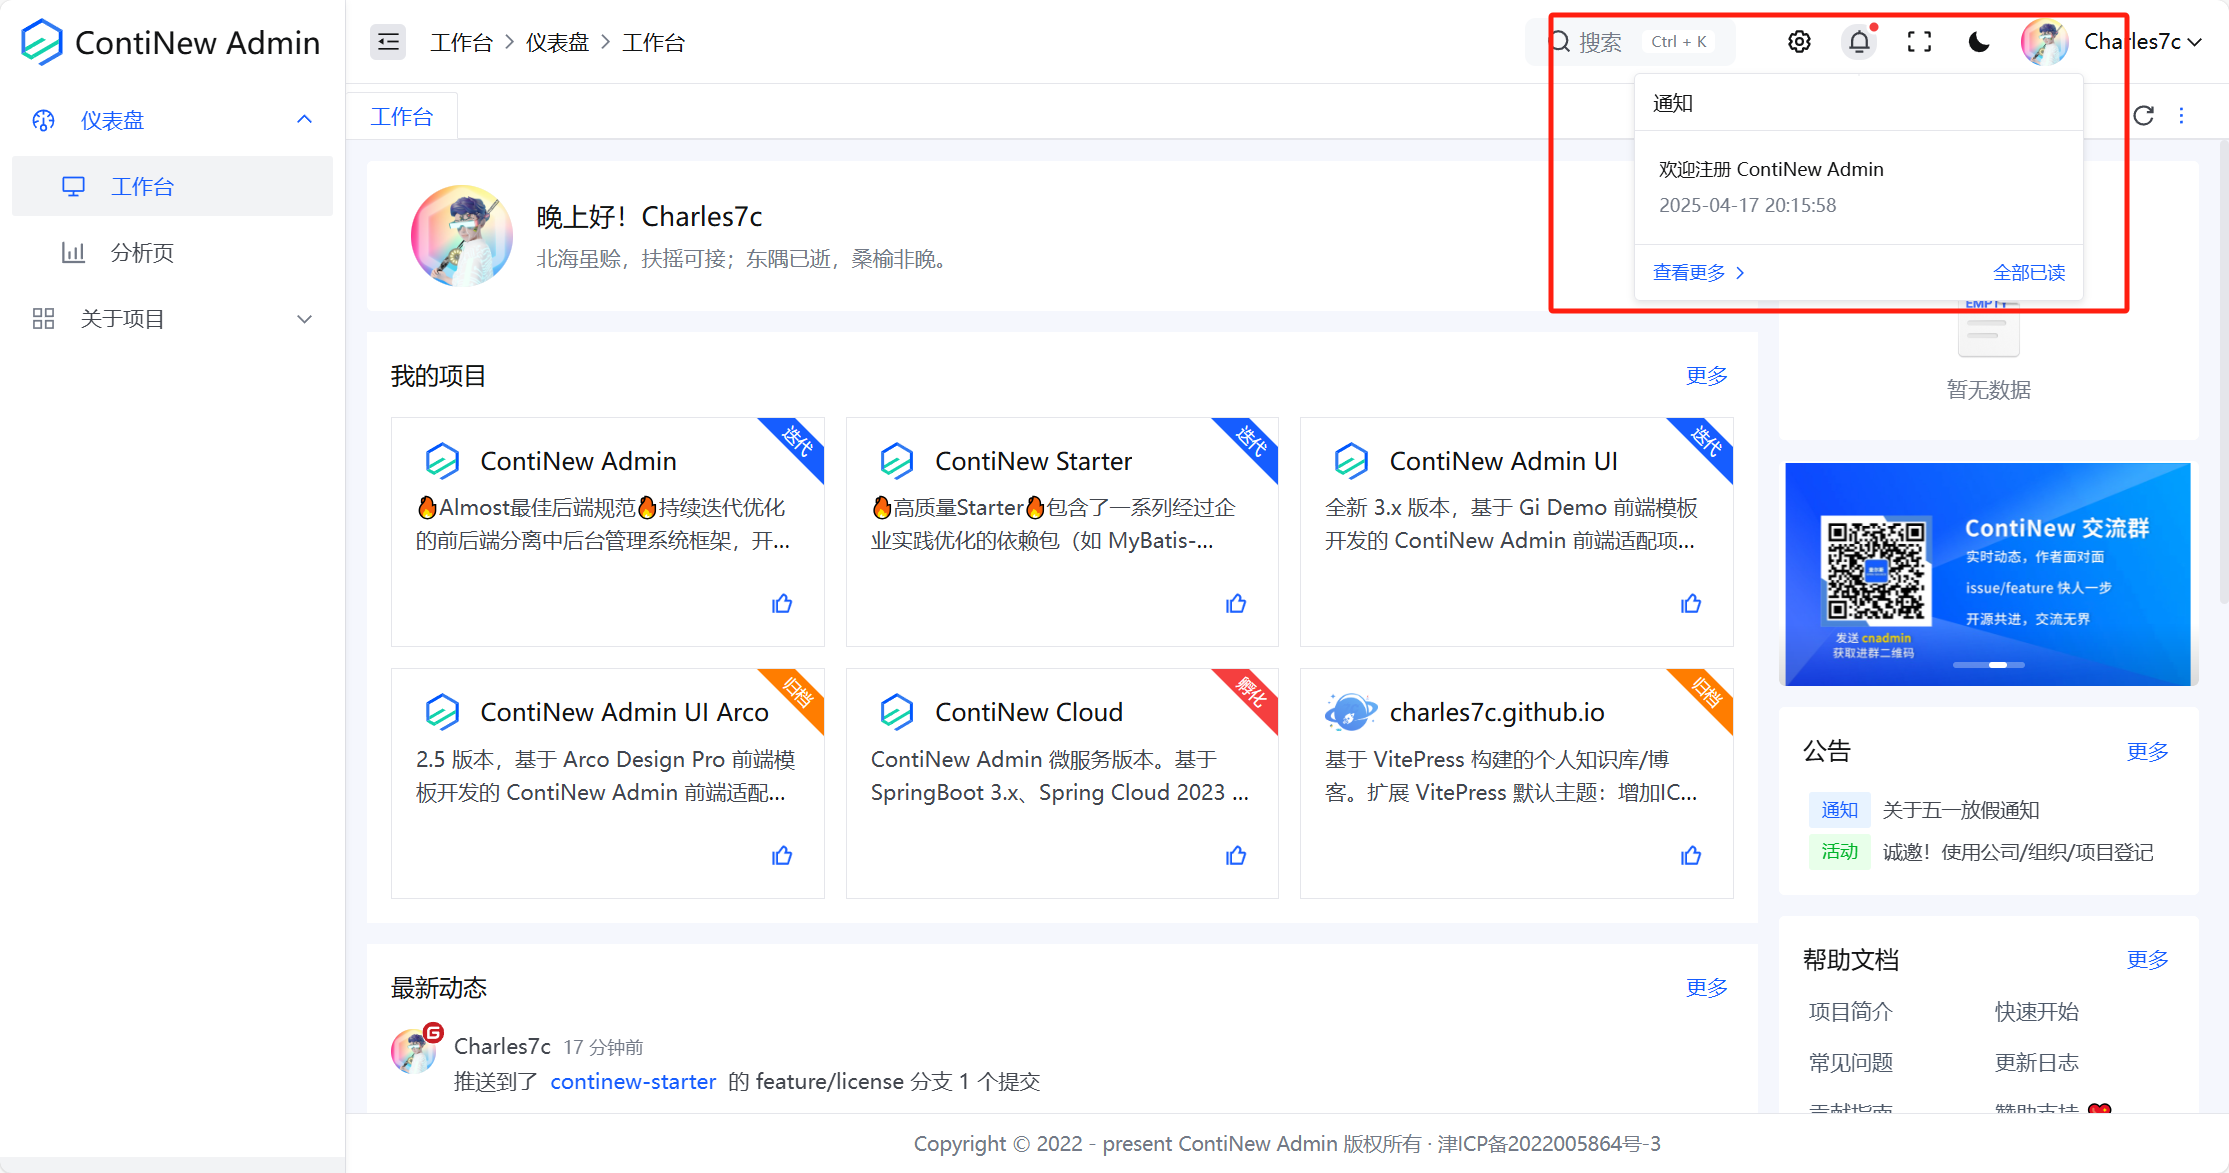Viewport: 2229px width, 1173px height.
Task: Click the bar chart icon beside 分析页
Action: tap(73, 252)
